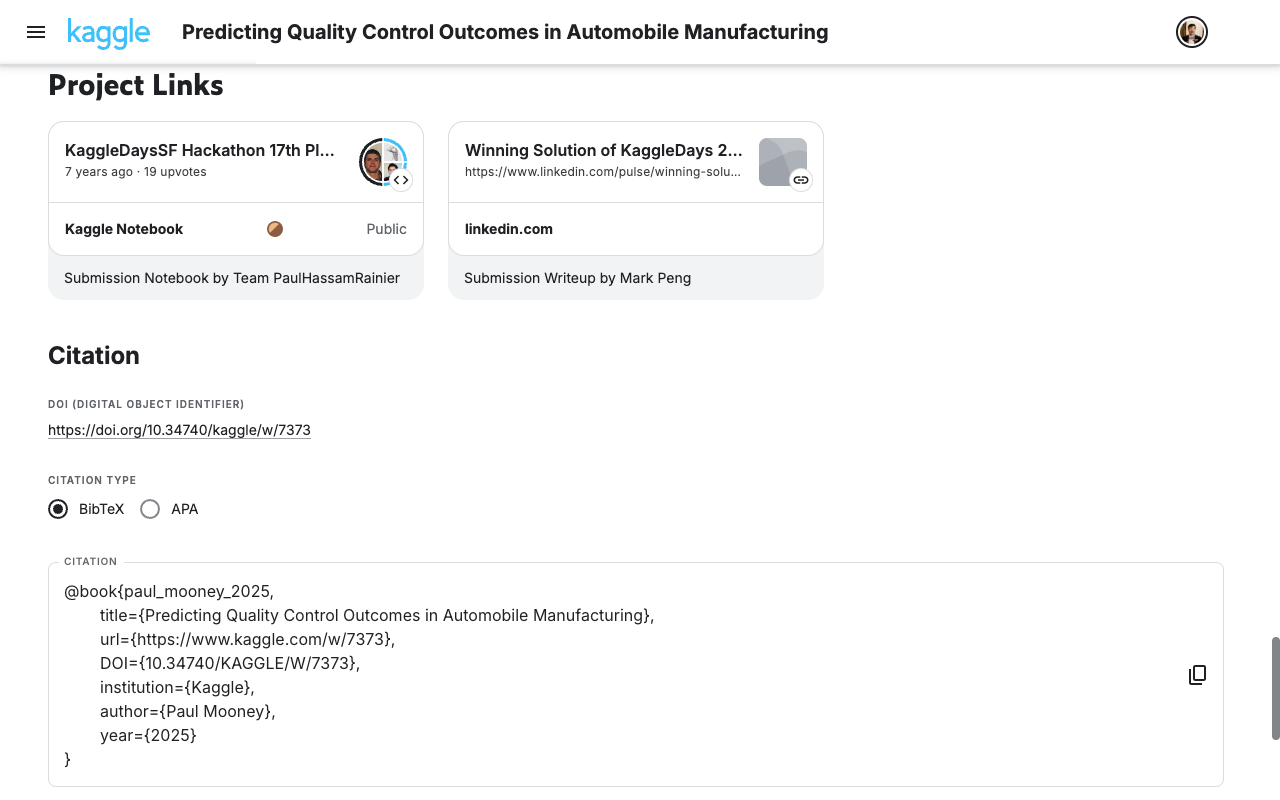Select the APA citation type

pos(150,509)
